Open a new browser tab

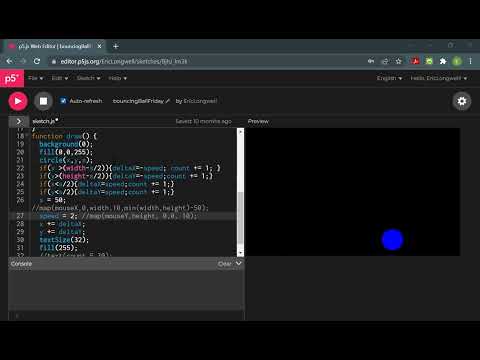(116, 46)
